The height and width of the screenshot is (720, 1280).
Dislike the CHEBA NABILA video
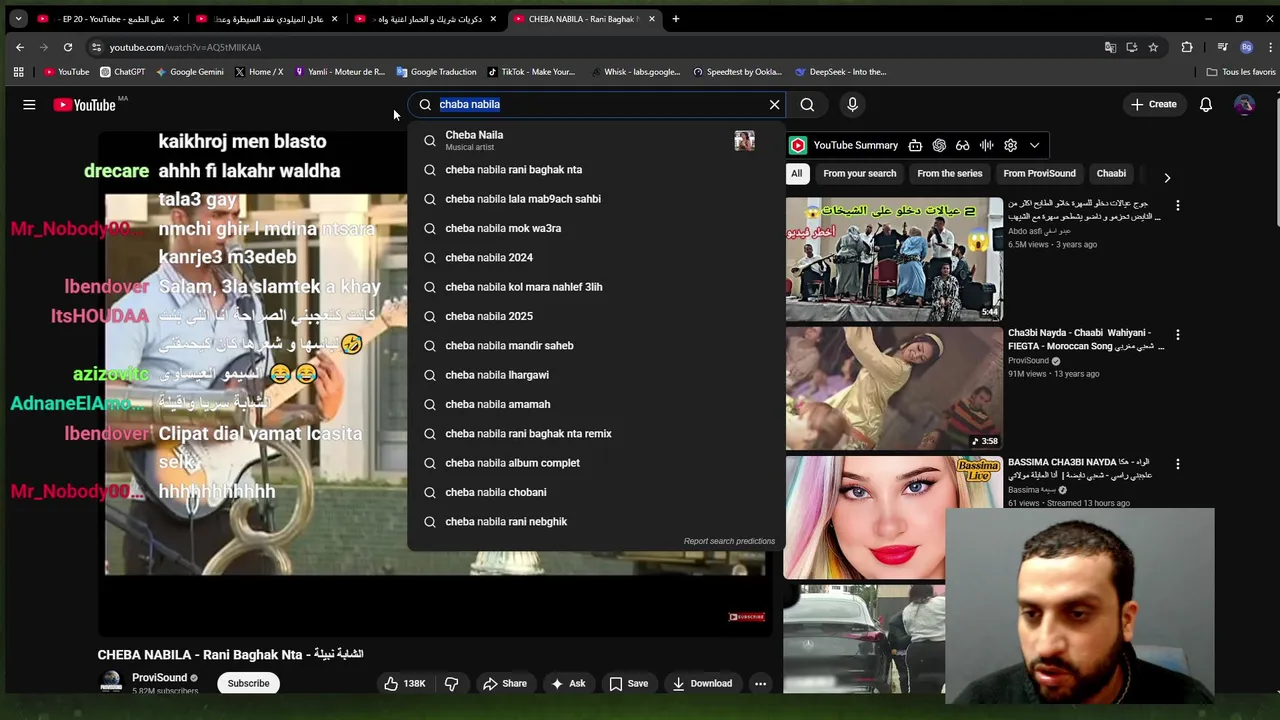452,683
